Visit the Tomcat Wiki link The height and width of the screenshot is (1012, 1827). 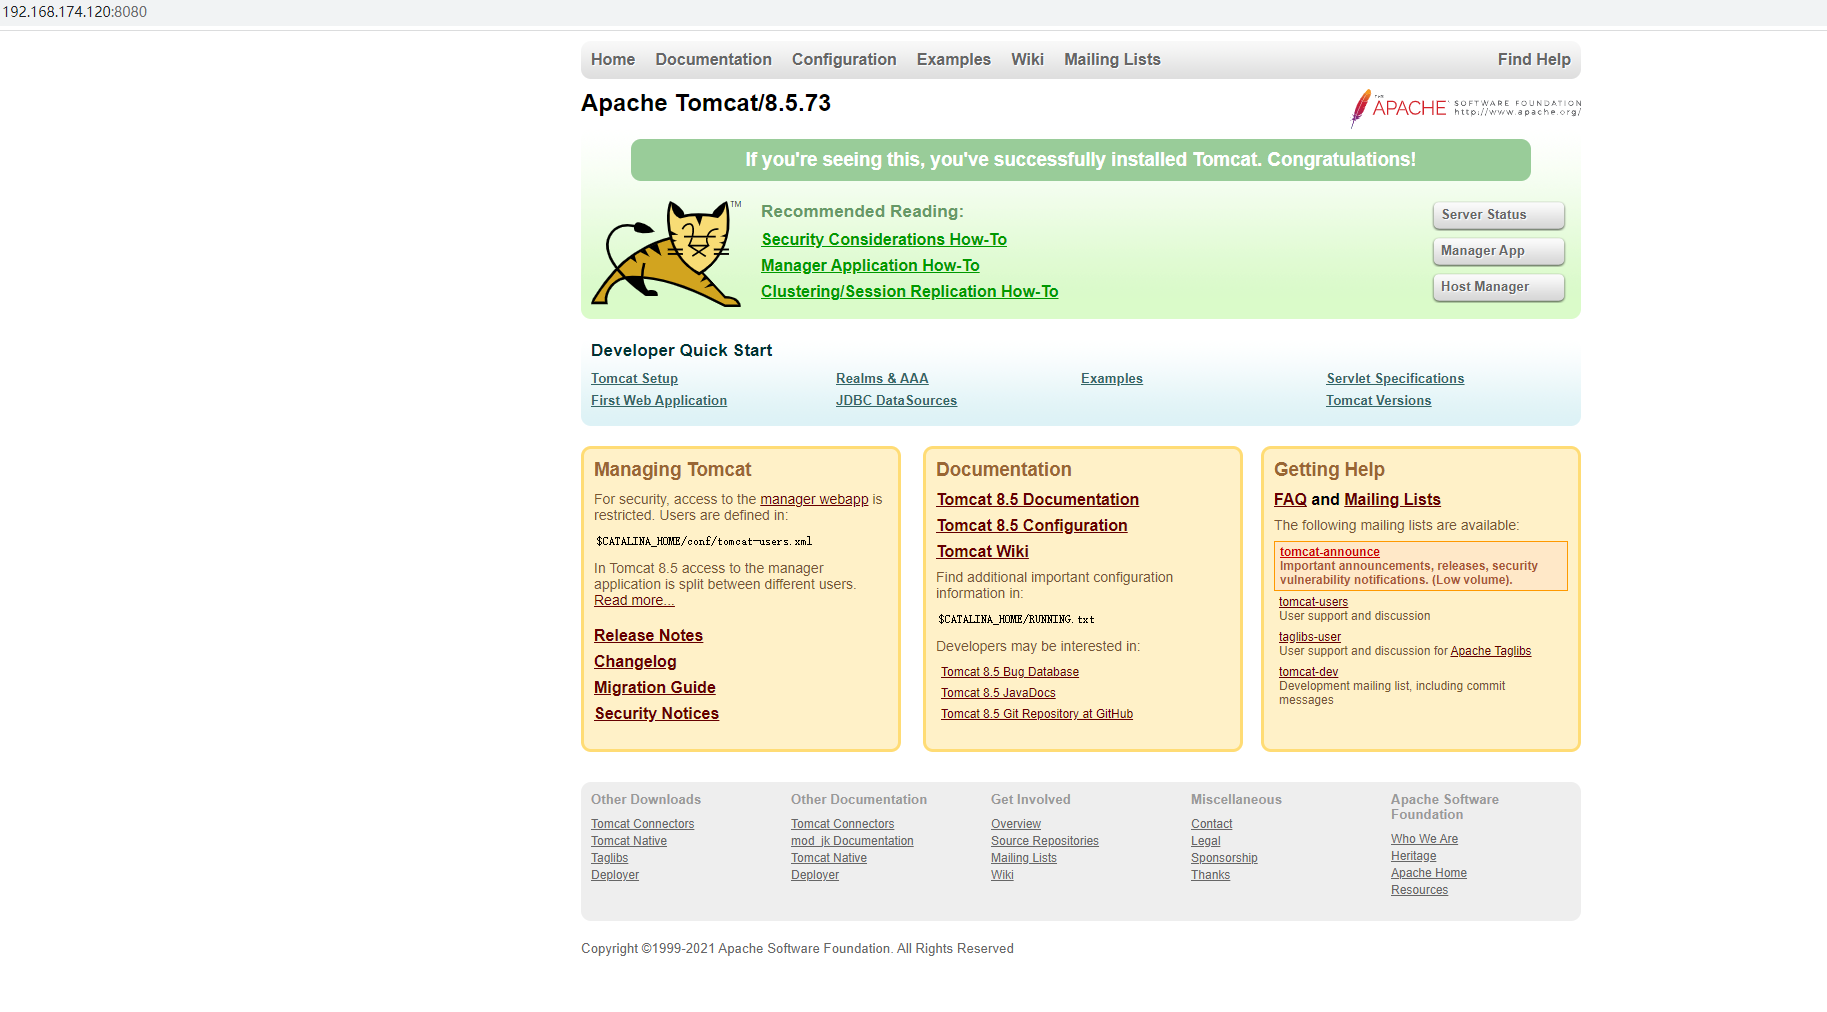click(982, 552)
